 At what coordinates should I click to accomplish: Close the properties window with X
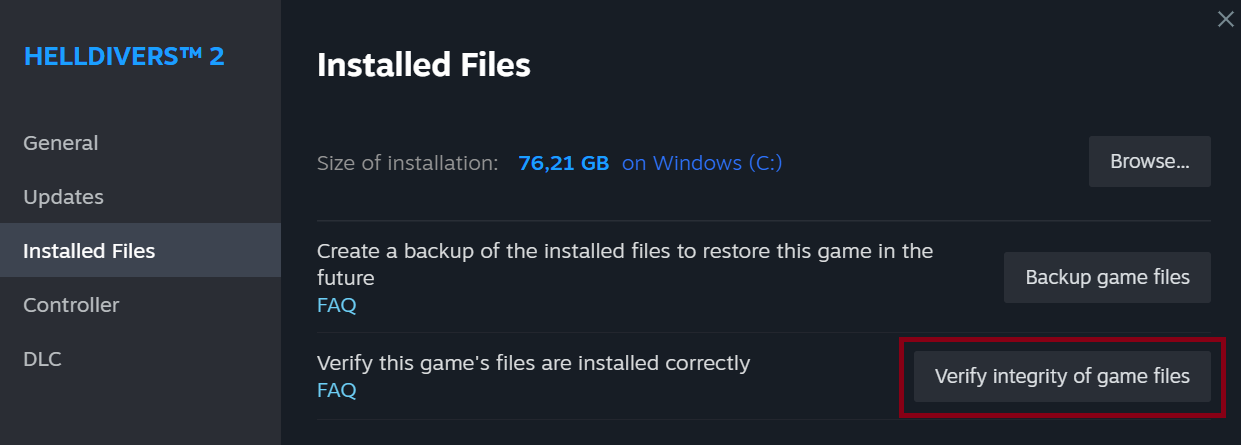click(1224, 18)
